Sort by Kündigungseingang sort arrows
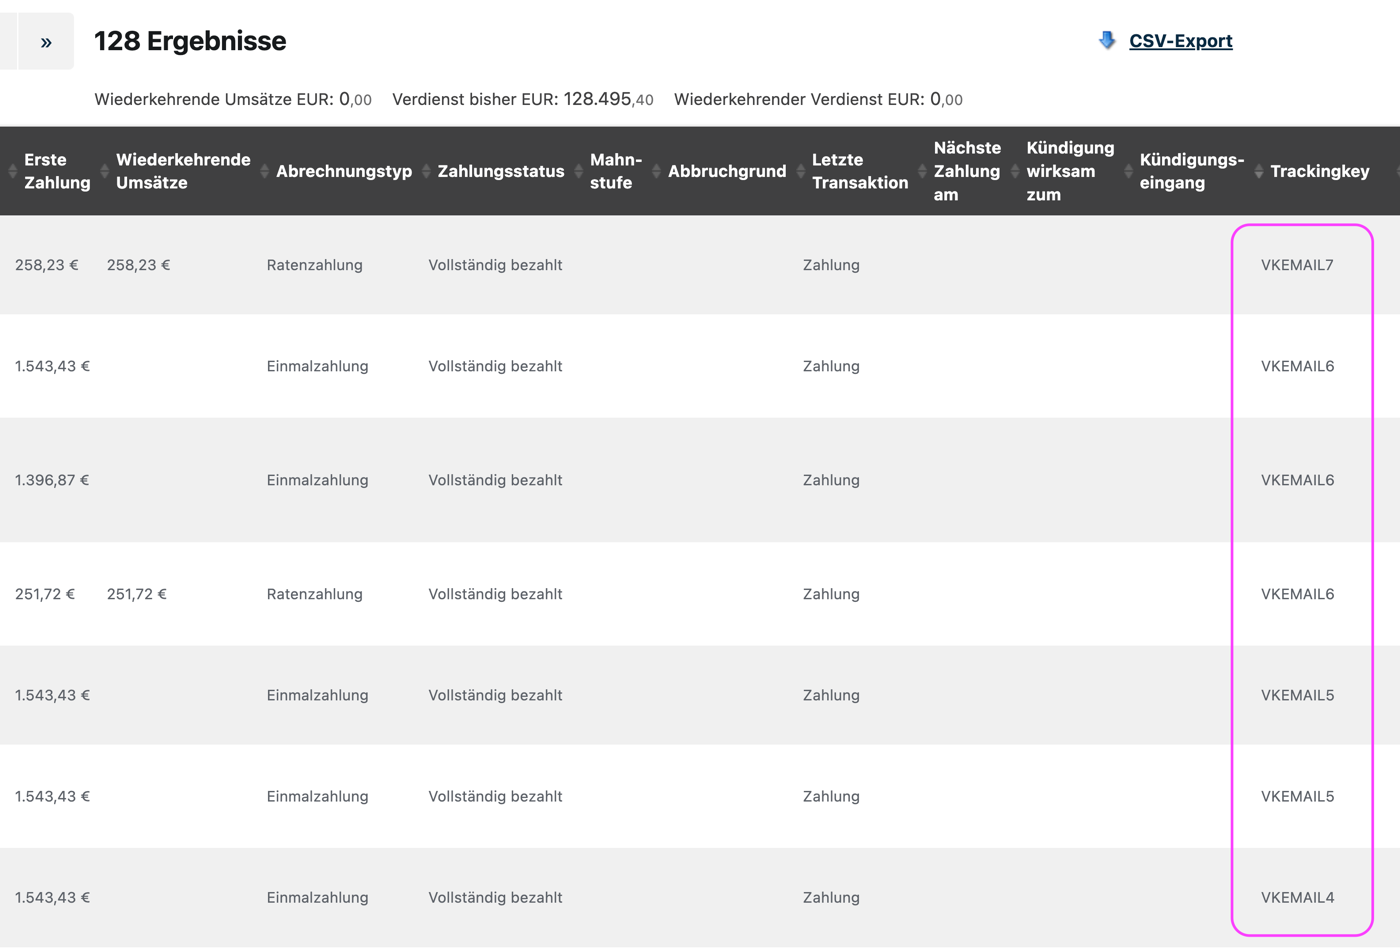This screenshot has height=952, width=1400. 1128,171
